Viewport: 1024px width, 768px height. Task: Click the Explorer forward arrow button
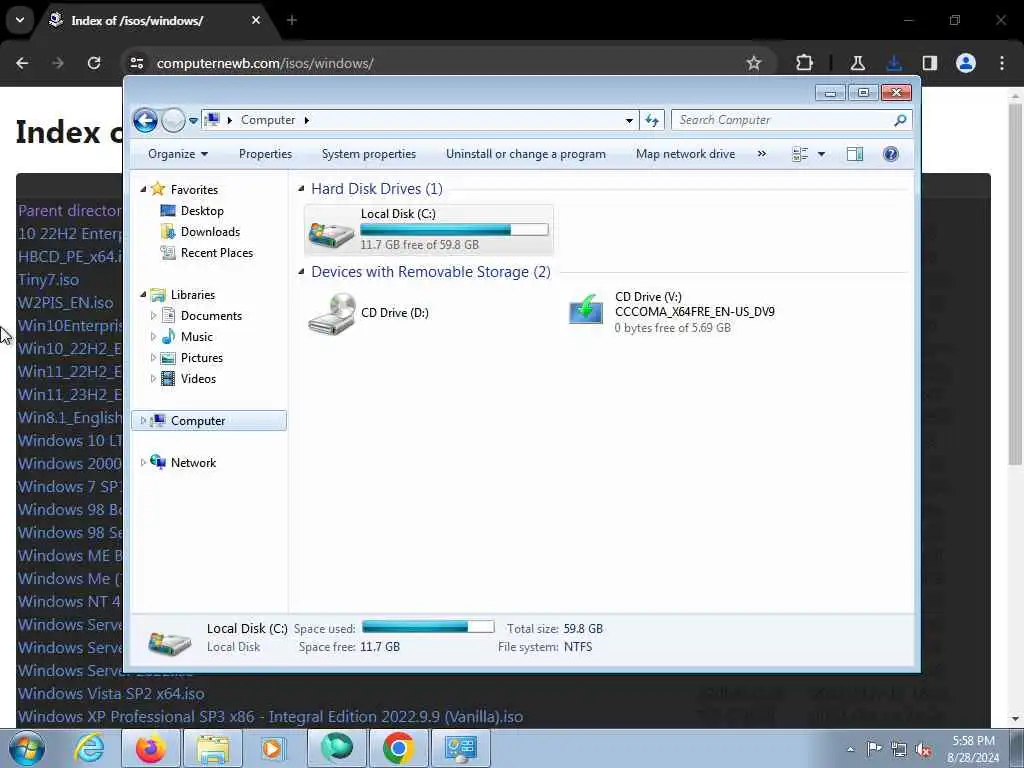pyautogui.click(x=173, y=120)
